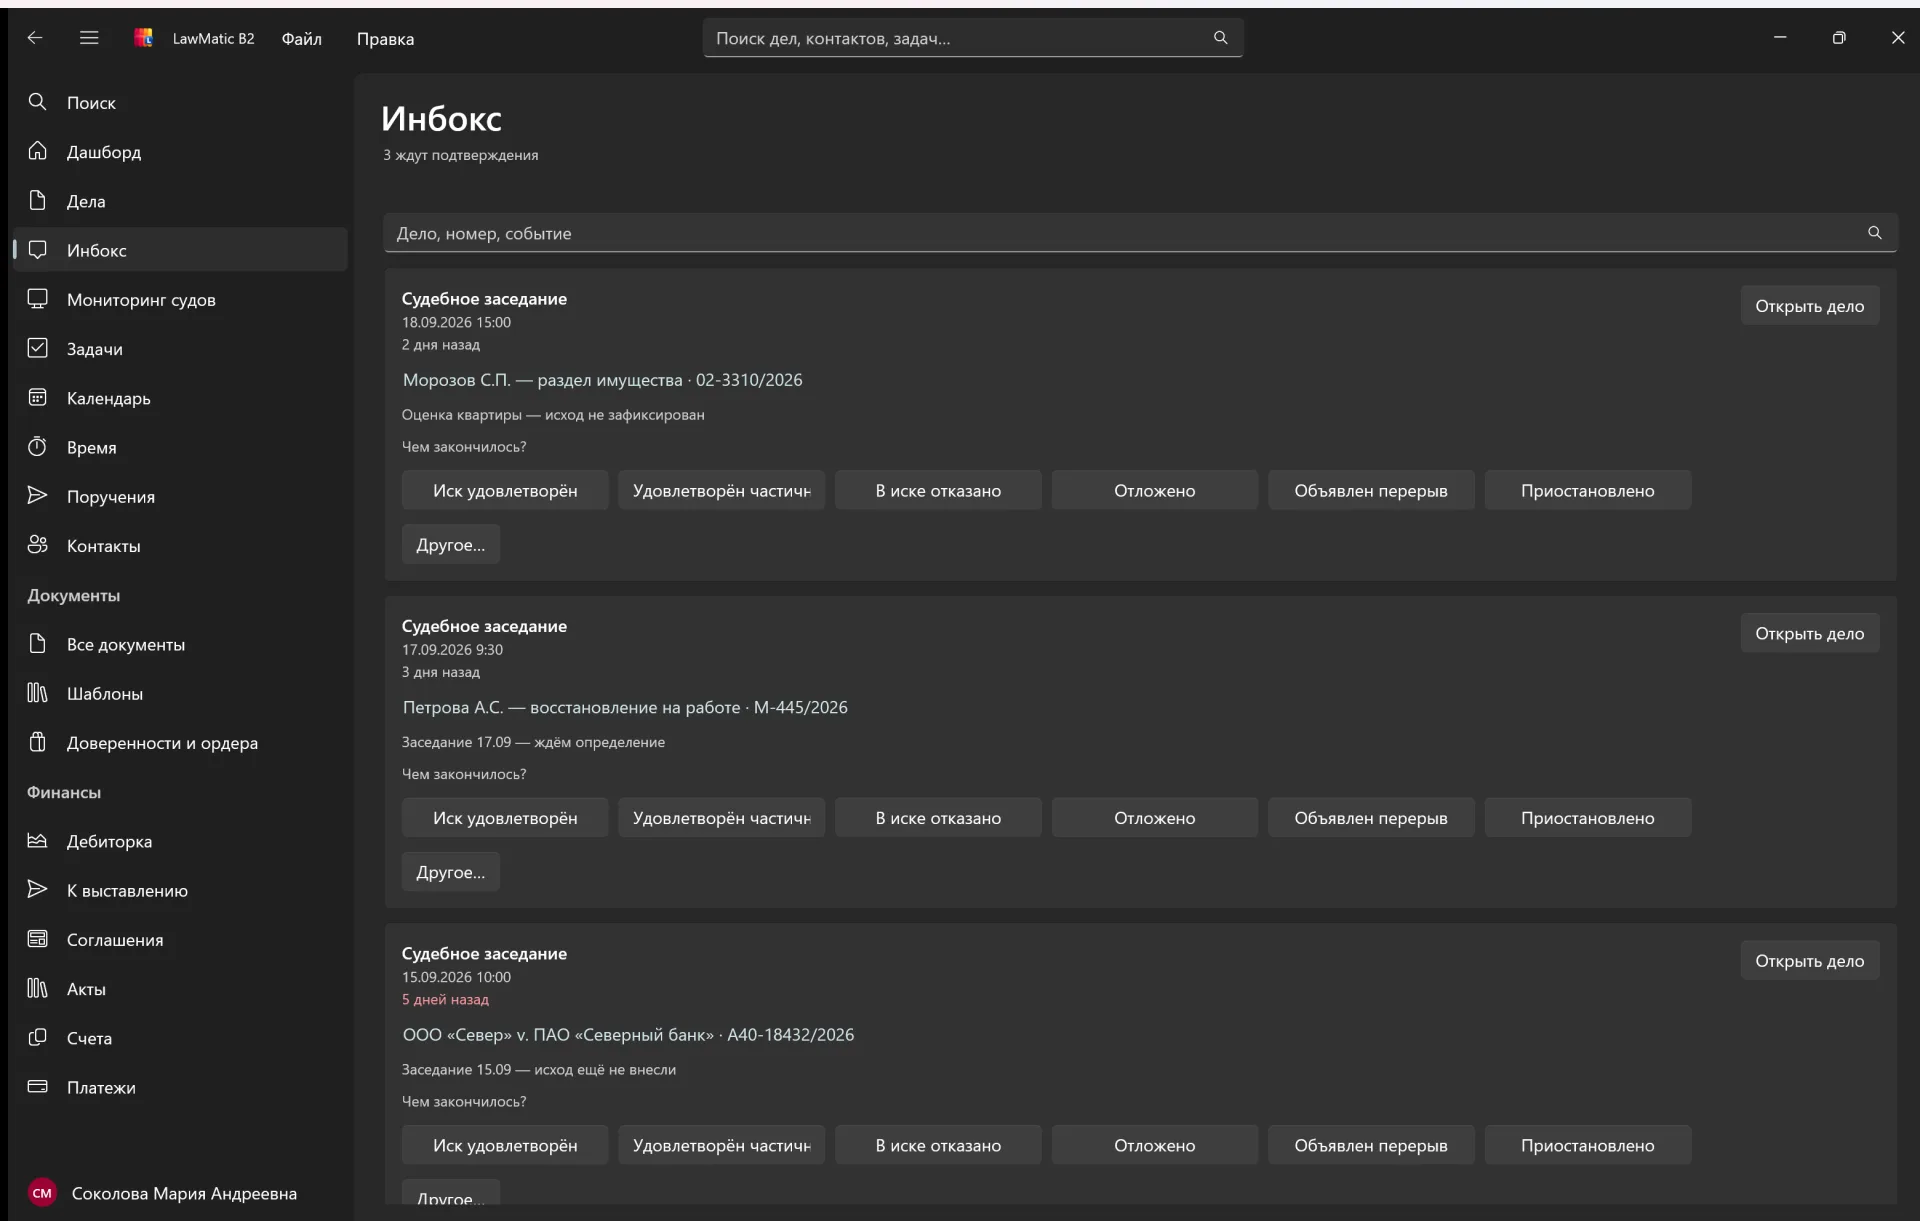1920x1221 pixels.
Task: Focus the global search field Поиск дел, контактов
Action: [x=972, y=38]
